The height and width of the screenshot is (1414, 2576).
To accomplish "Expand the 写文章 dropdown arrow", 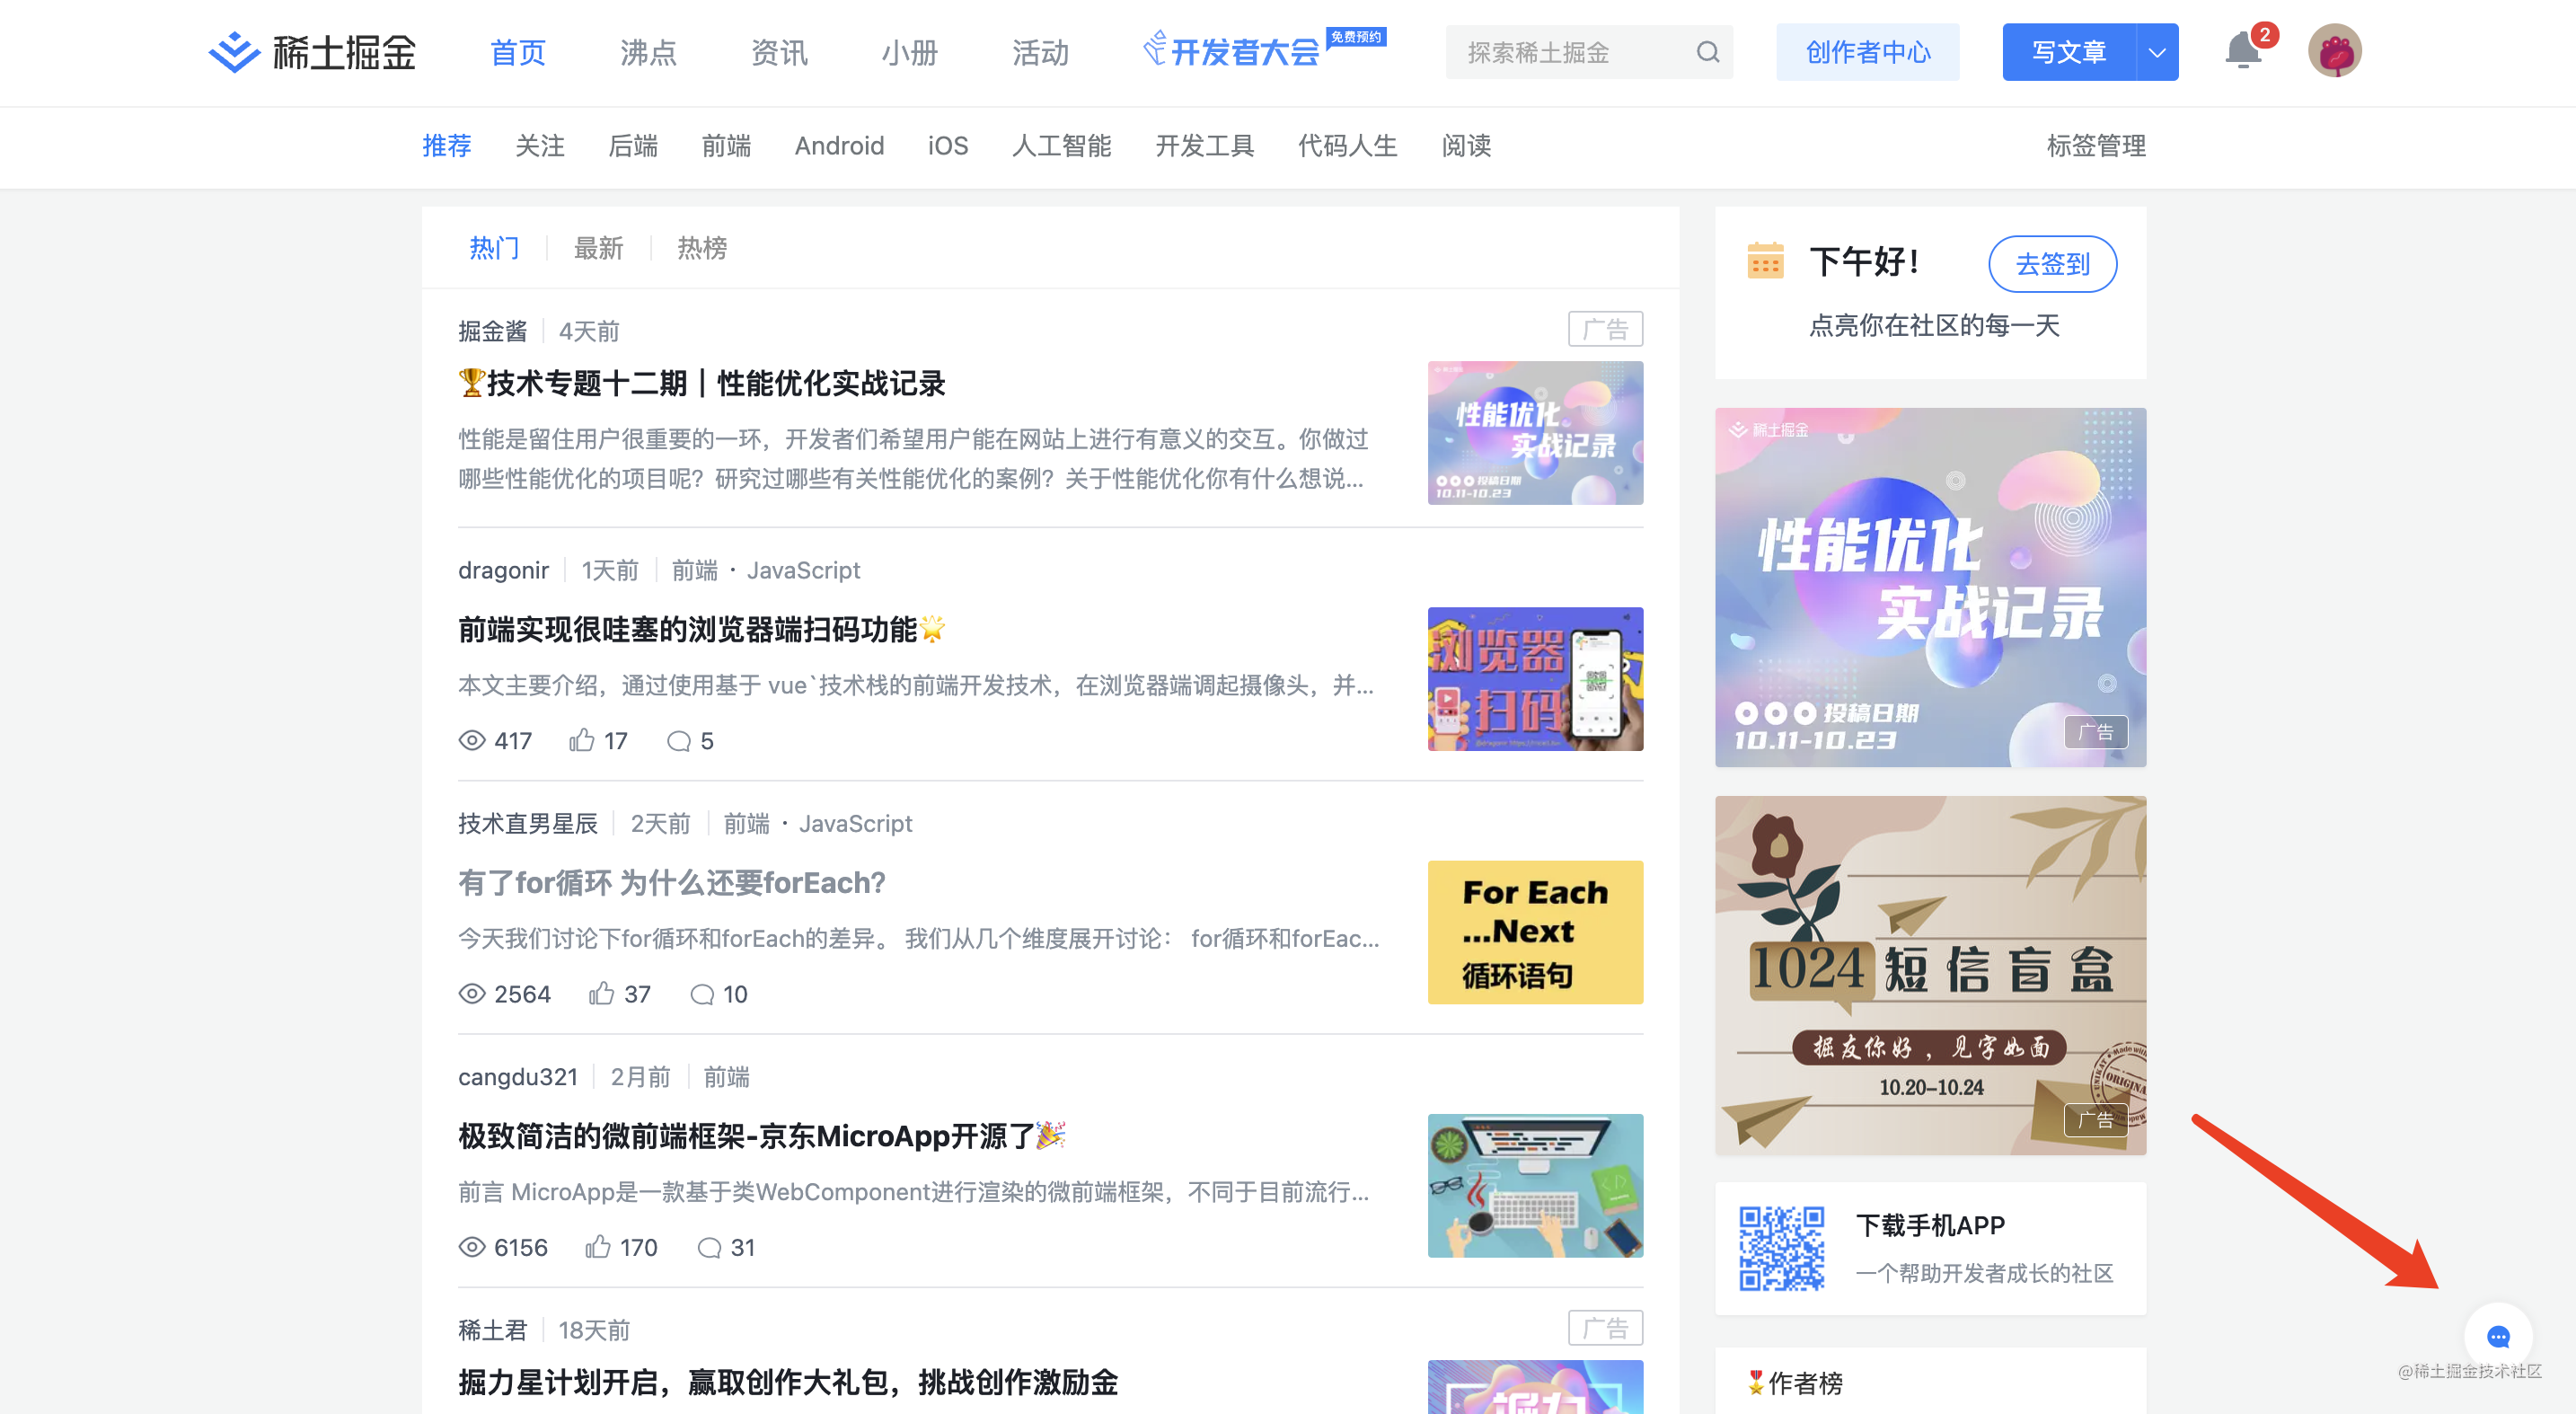I will coord(2157,52).
